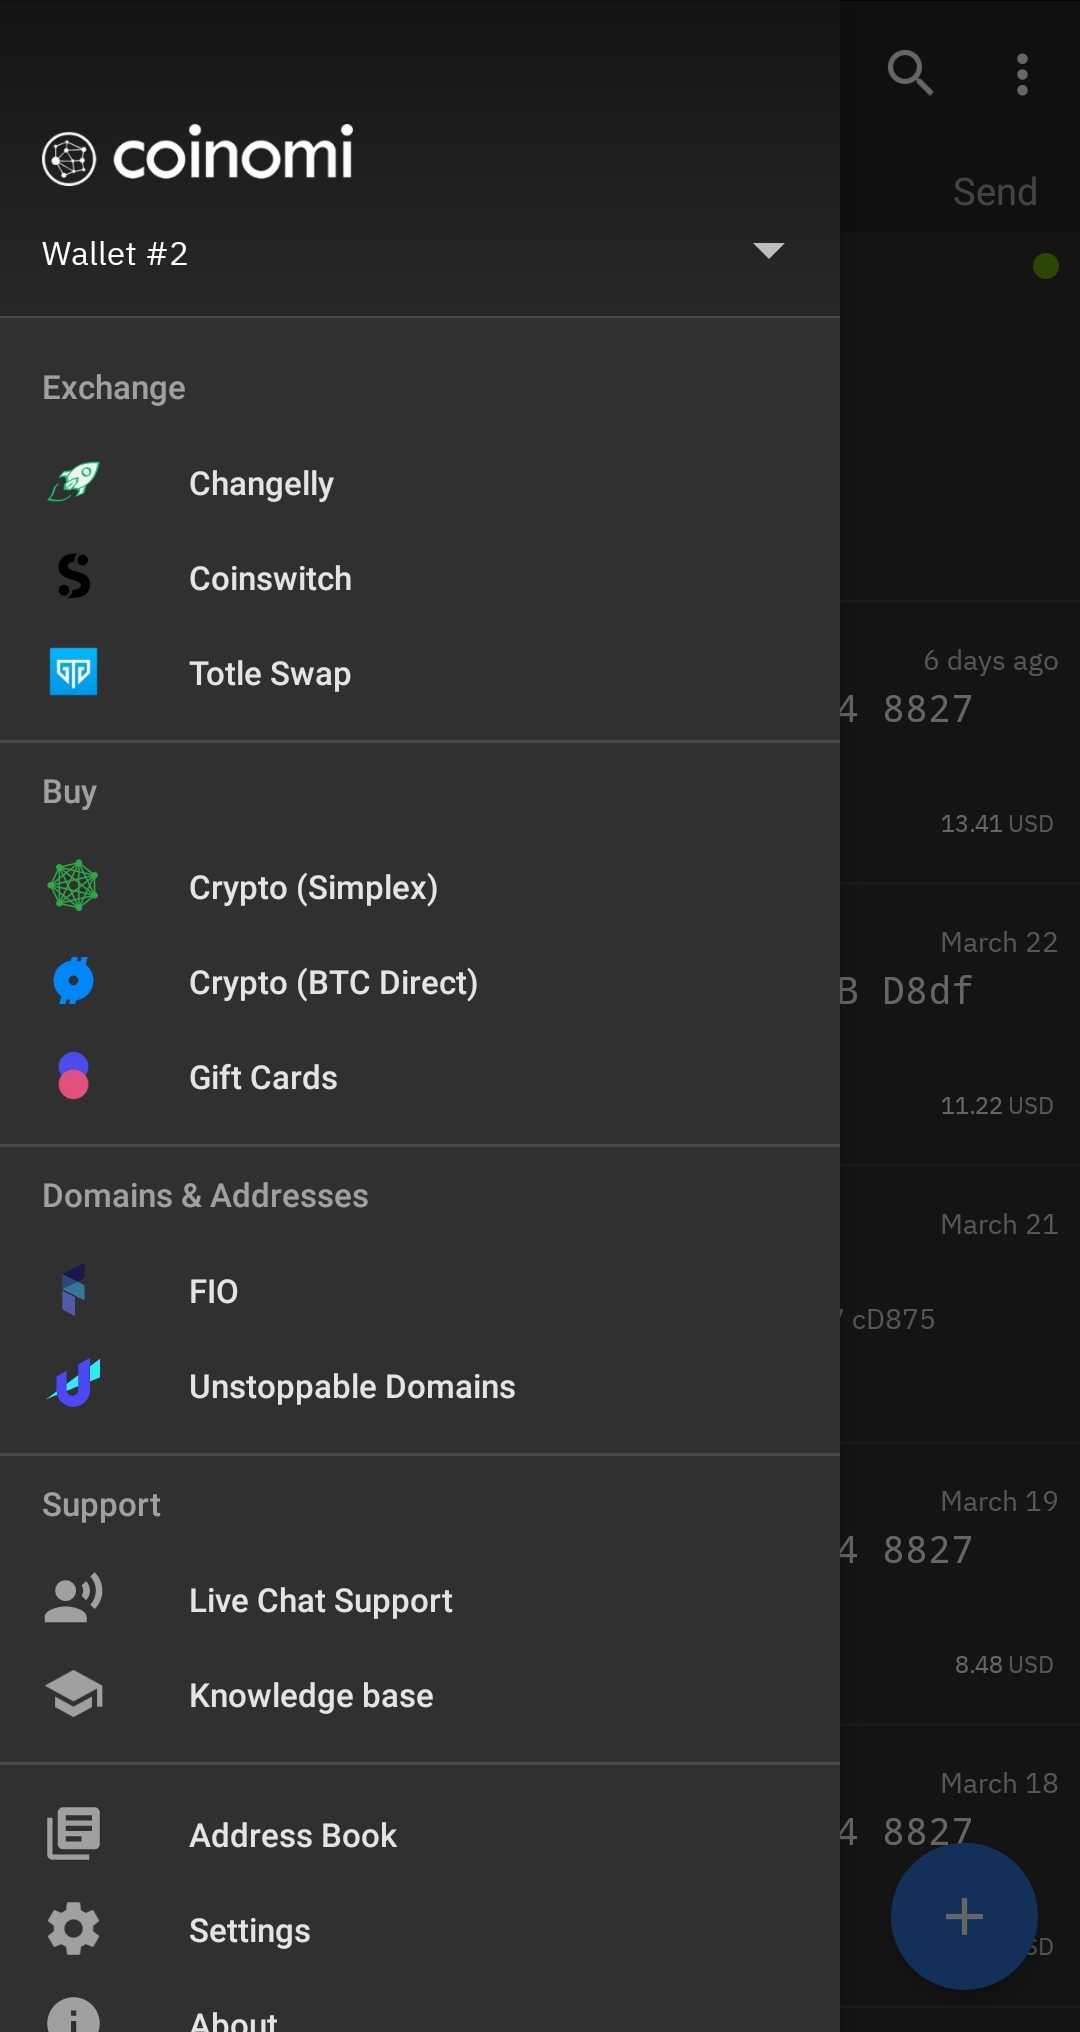Select the BTC Direct blue icon
Screen dimensions: 1080x2032
74,981
